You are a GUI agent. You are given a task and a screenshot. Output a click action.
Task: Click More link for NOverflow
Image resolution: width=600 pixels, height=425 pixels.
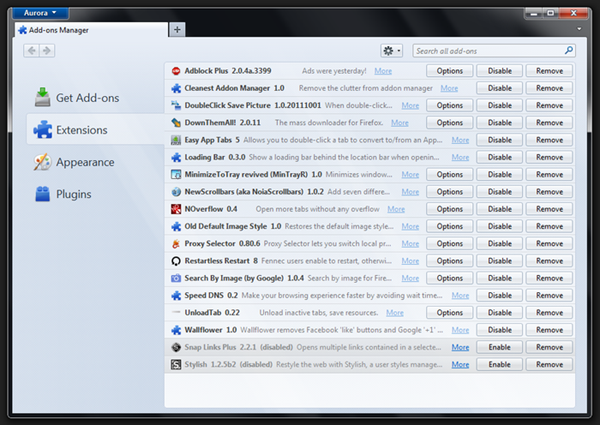coord(396,209)
